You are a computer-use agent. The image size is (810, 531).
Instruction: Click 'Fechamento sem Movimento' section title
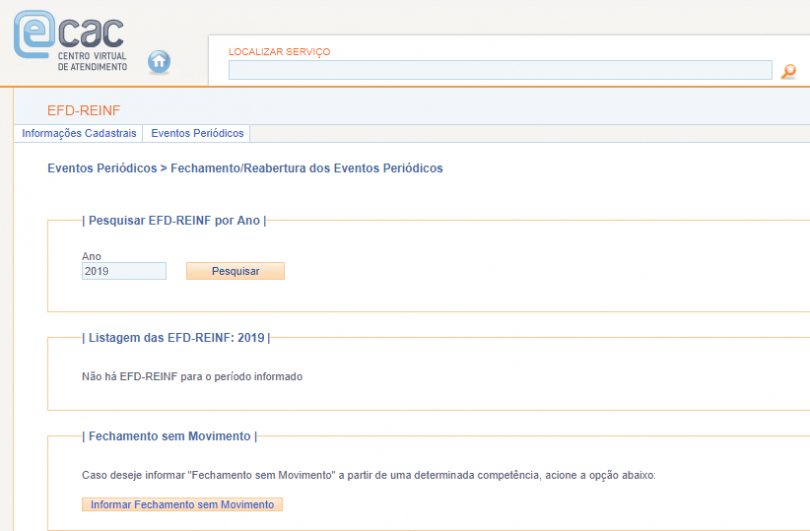click(x=169, y=436)
